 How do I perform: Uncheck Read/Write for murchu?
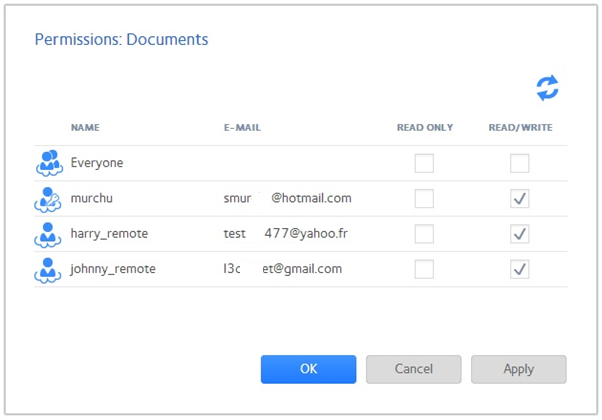(x=519, y=199)
